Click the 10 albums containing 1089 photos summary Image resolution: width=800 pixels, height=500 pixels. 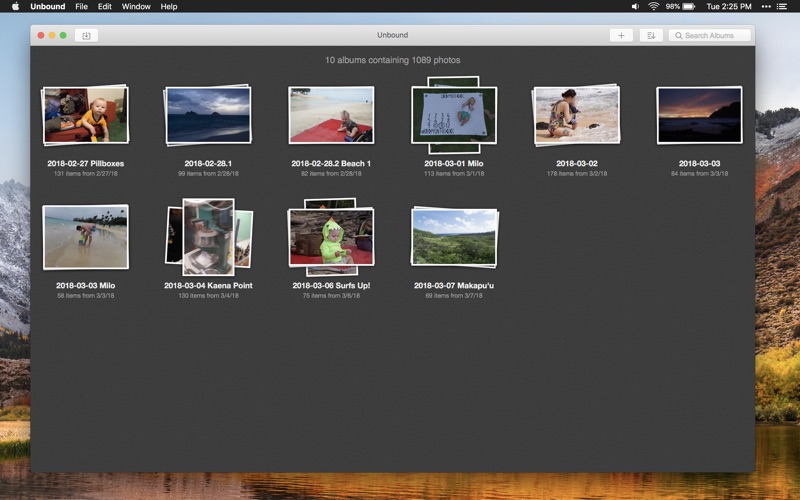393,60
